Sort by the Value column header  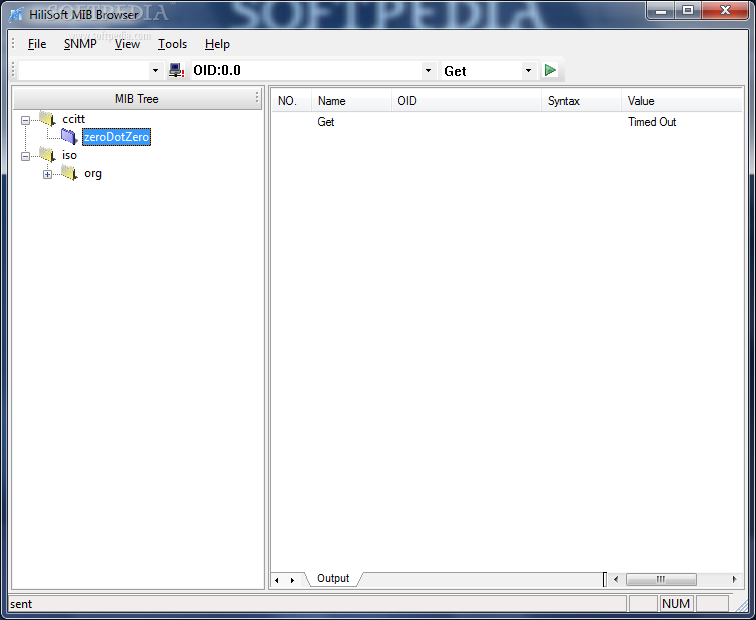coord(682,101)
